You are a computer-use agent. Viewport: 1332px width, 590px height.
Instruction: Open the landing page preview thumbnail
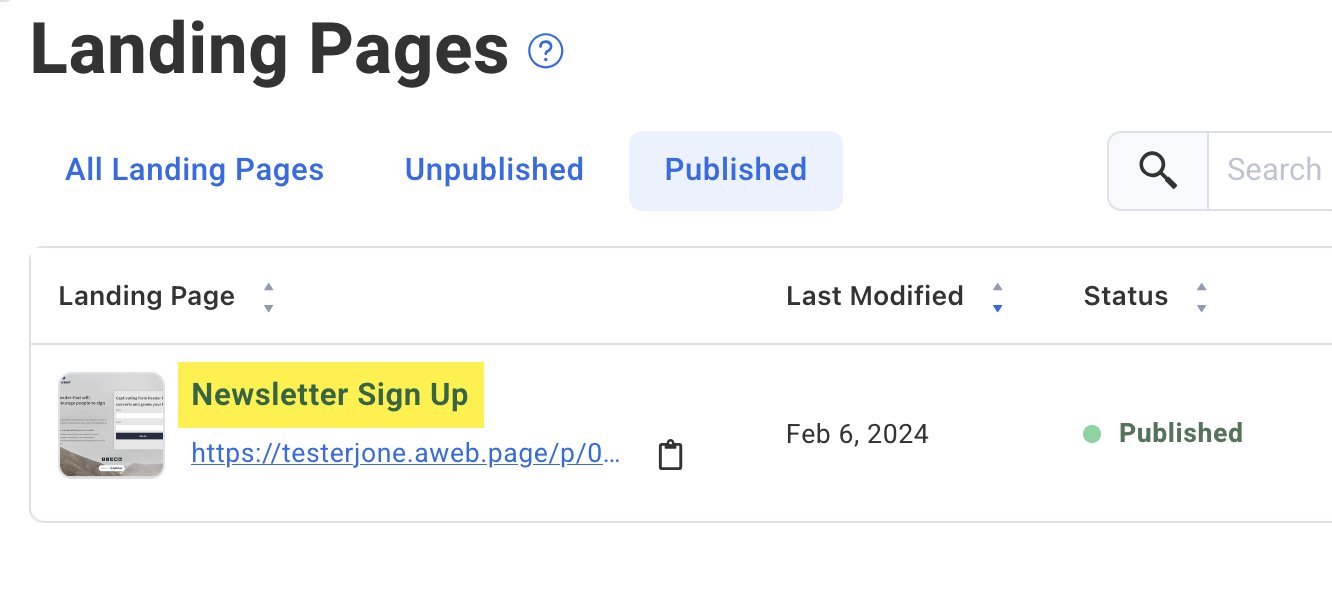tap(111, 424)
